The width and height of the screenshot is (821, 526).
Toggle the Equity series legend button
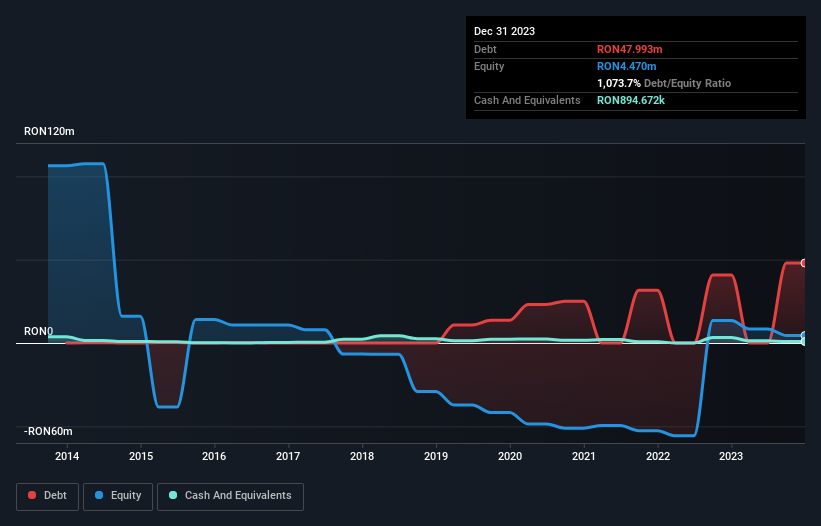click(x=118, y=496)
